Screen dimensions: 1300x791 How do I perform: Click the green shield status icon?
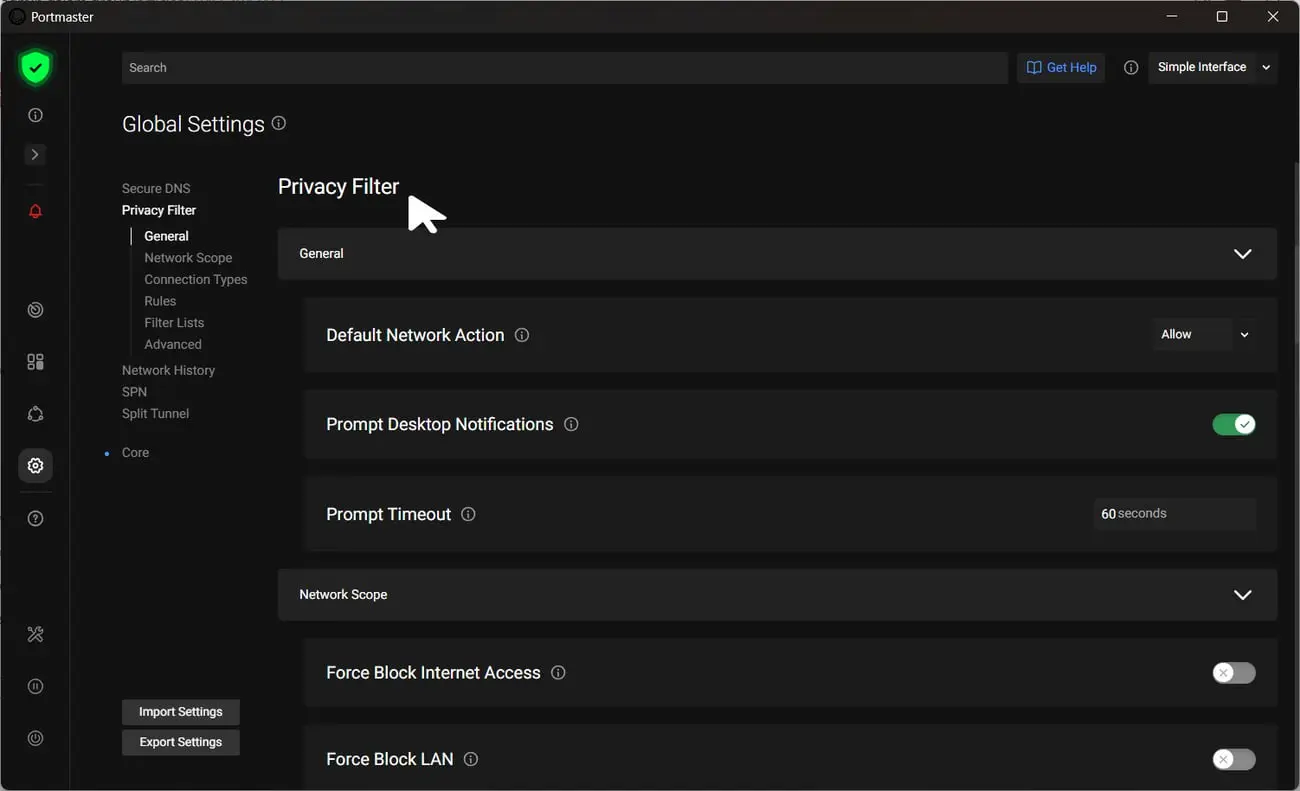pos(35,68)
